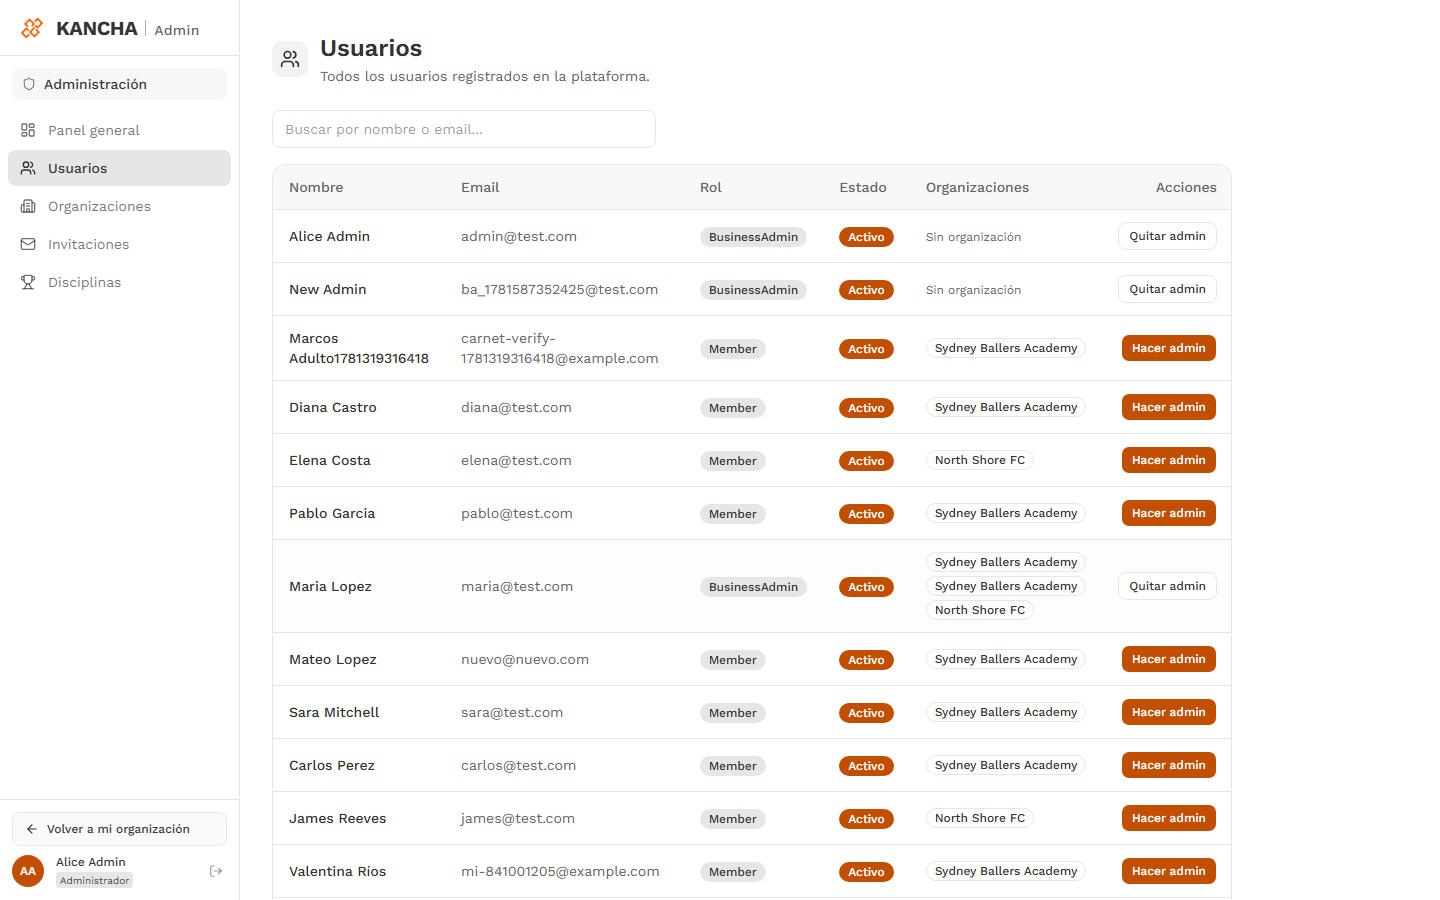1440x900 pixels.
Task: Click Activo badge in New Admin row
Action: pyautogui.click(x=866, y=290)
